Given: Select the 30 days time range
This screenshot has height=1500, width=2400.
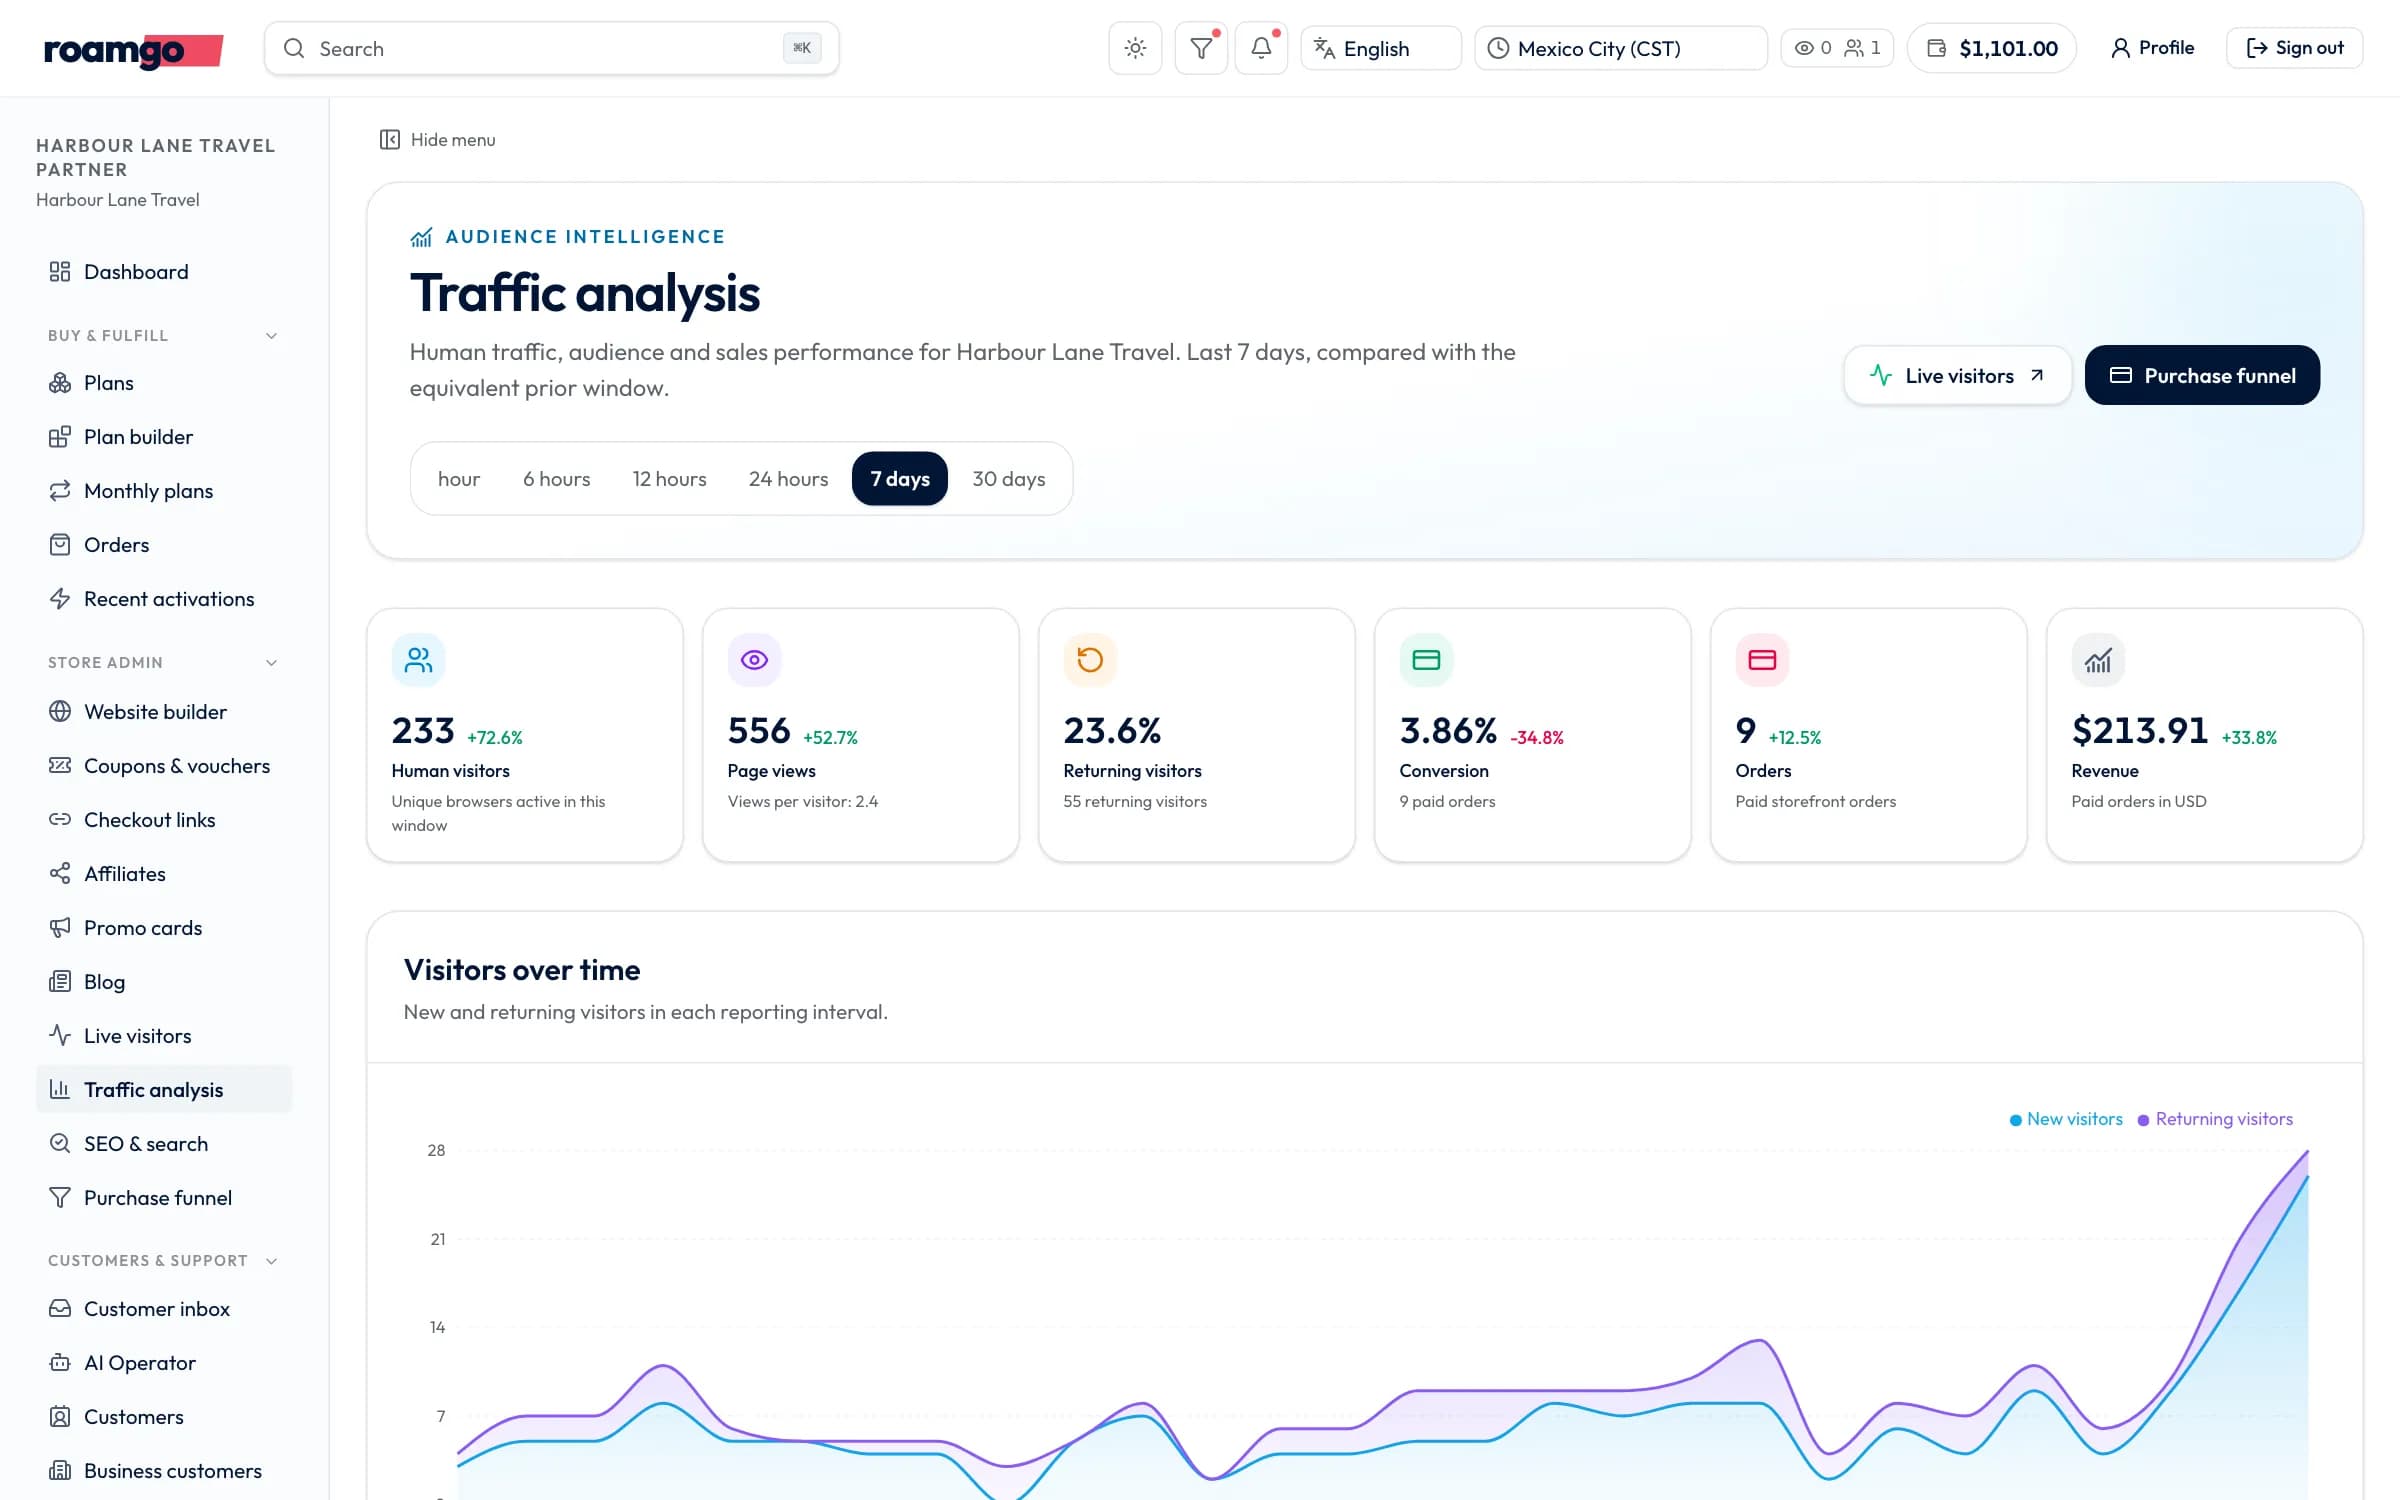Looking at the screenshot, I should pyautogui.click(x=1009, y=479).
